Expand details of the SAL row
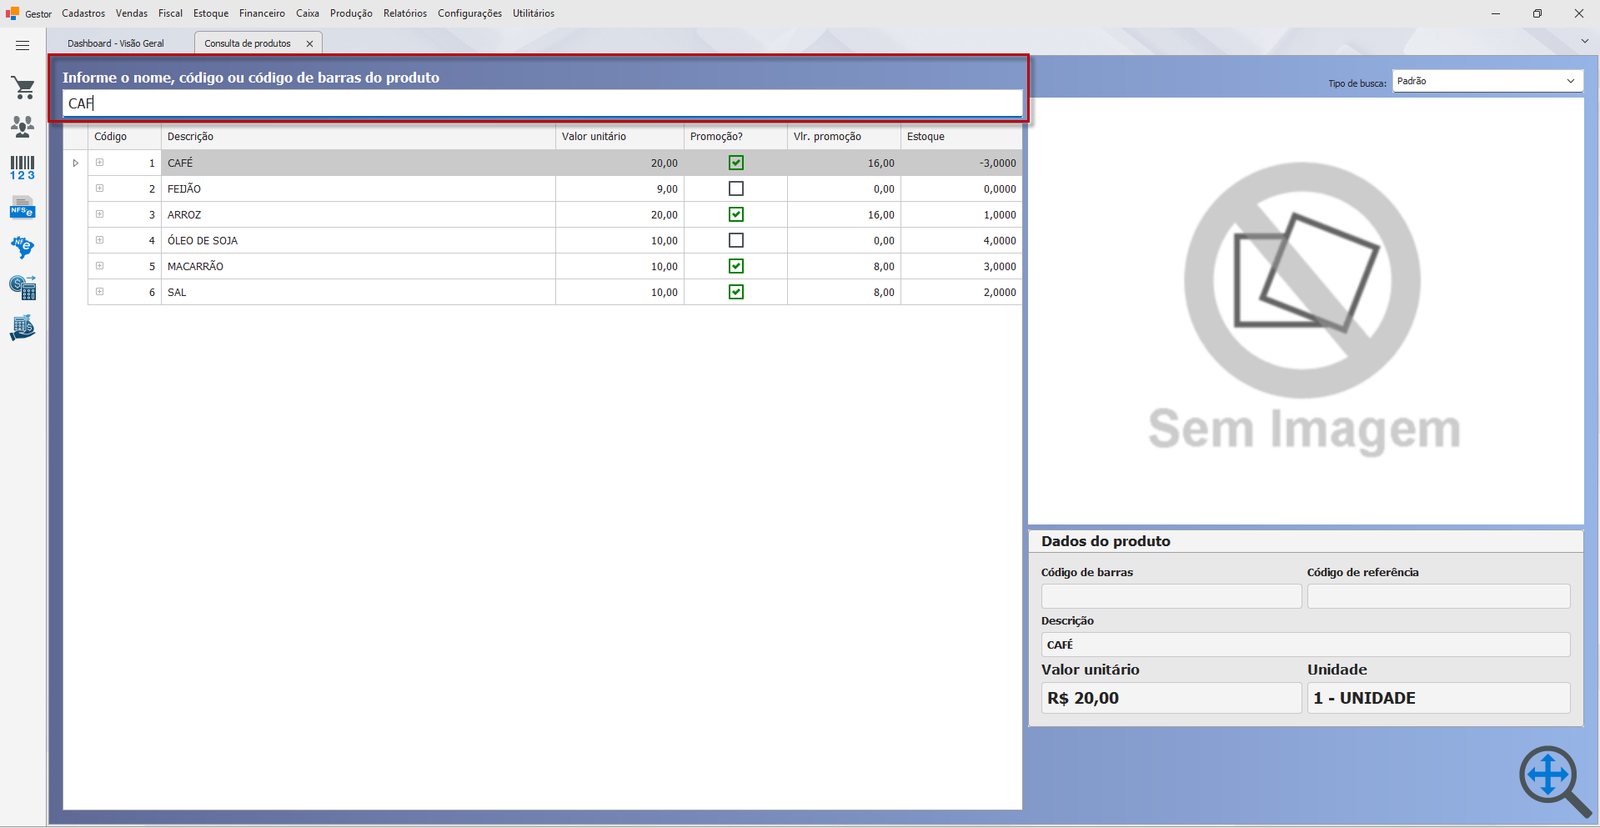 pos(100,292)
